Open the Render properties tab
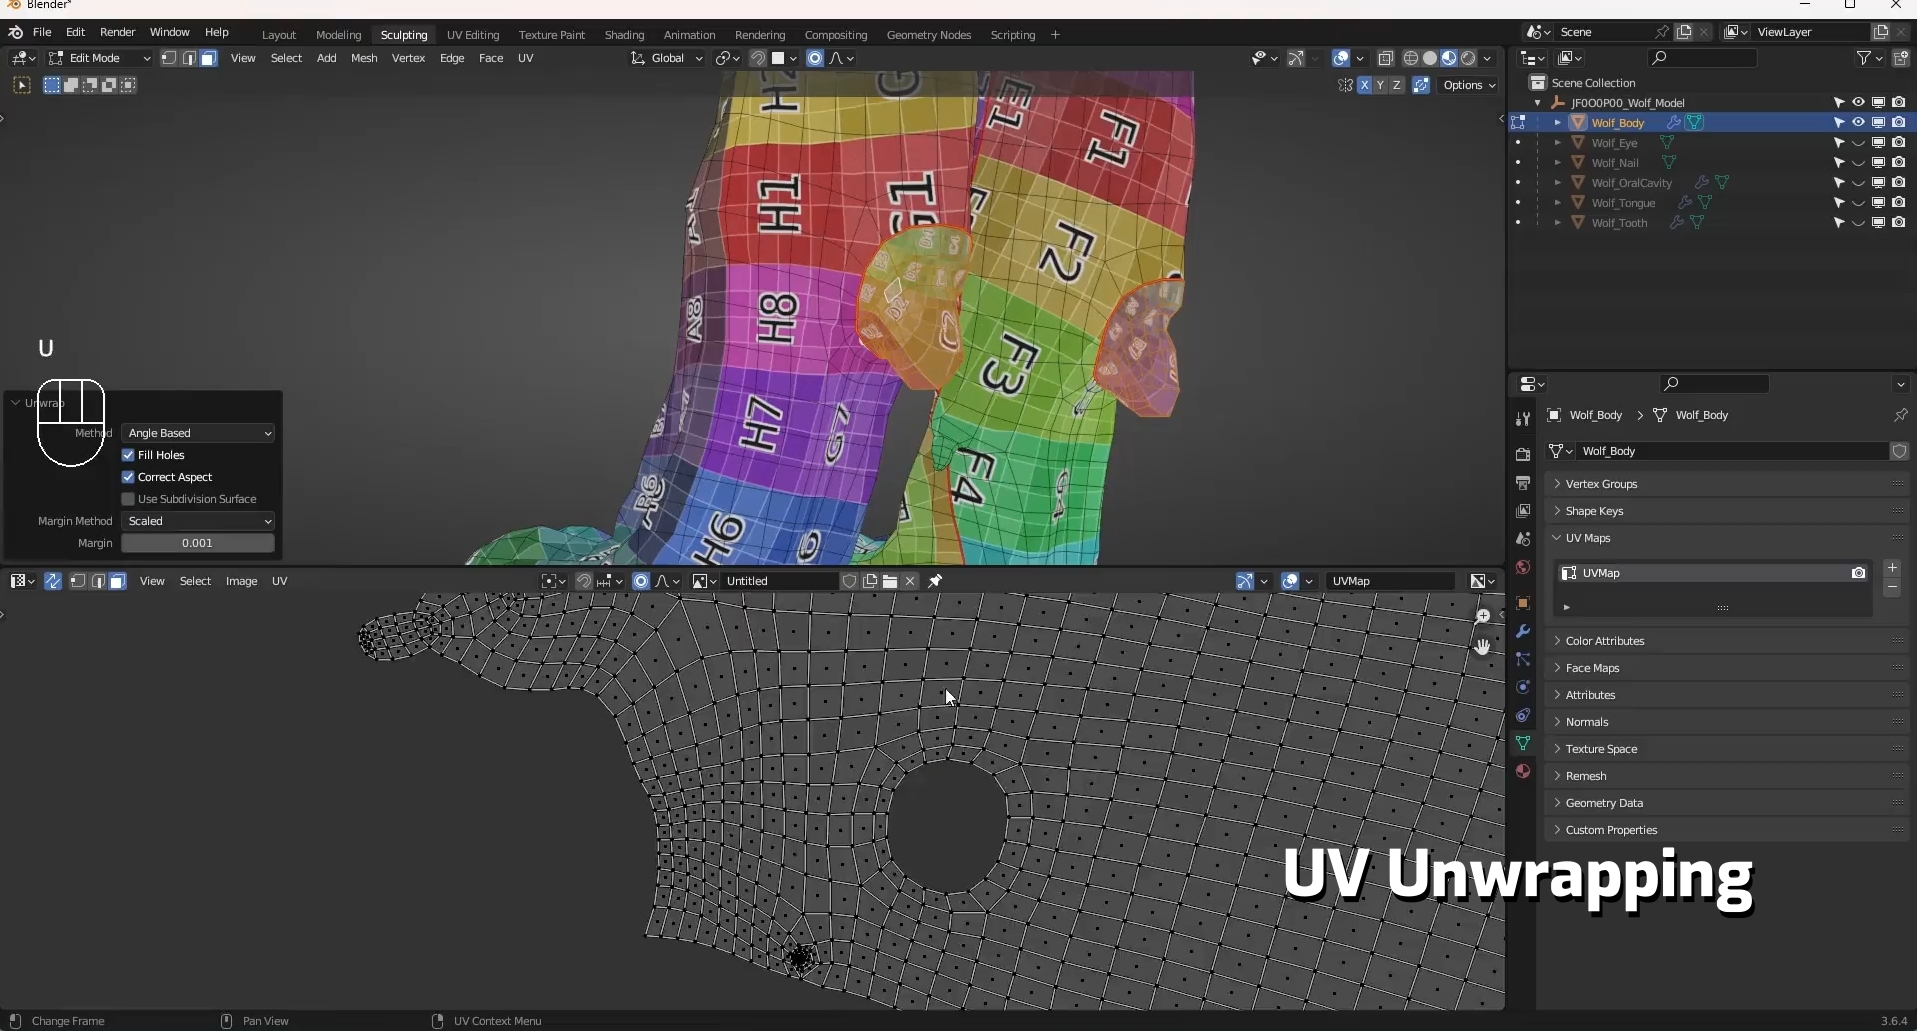The image size is (1917, 1031). (1522, 454)
